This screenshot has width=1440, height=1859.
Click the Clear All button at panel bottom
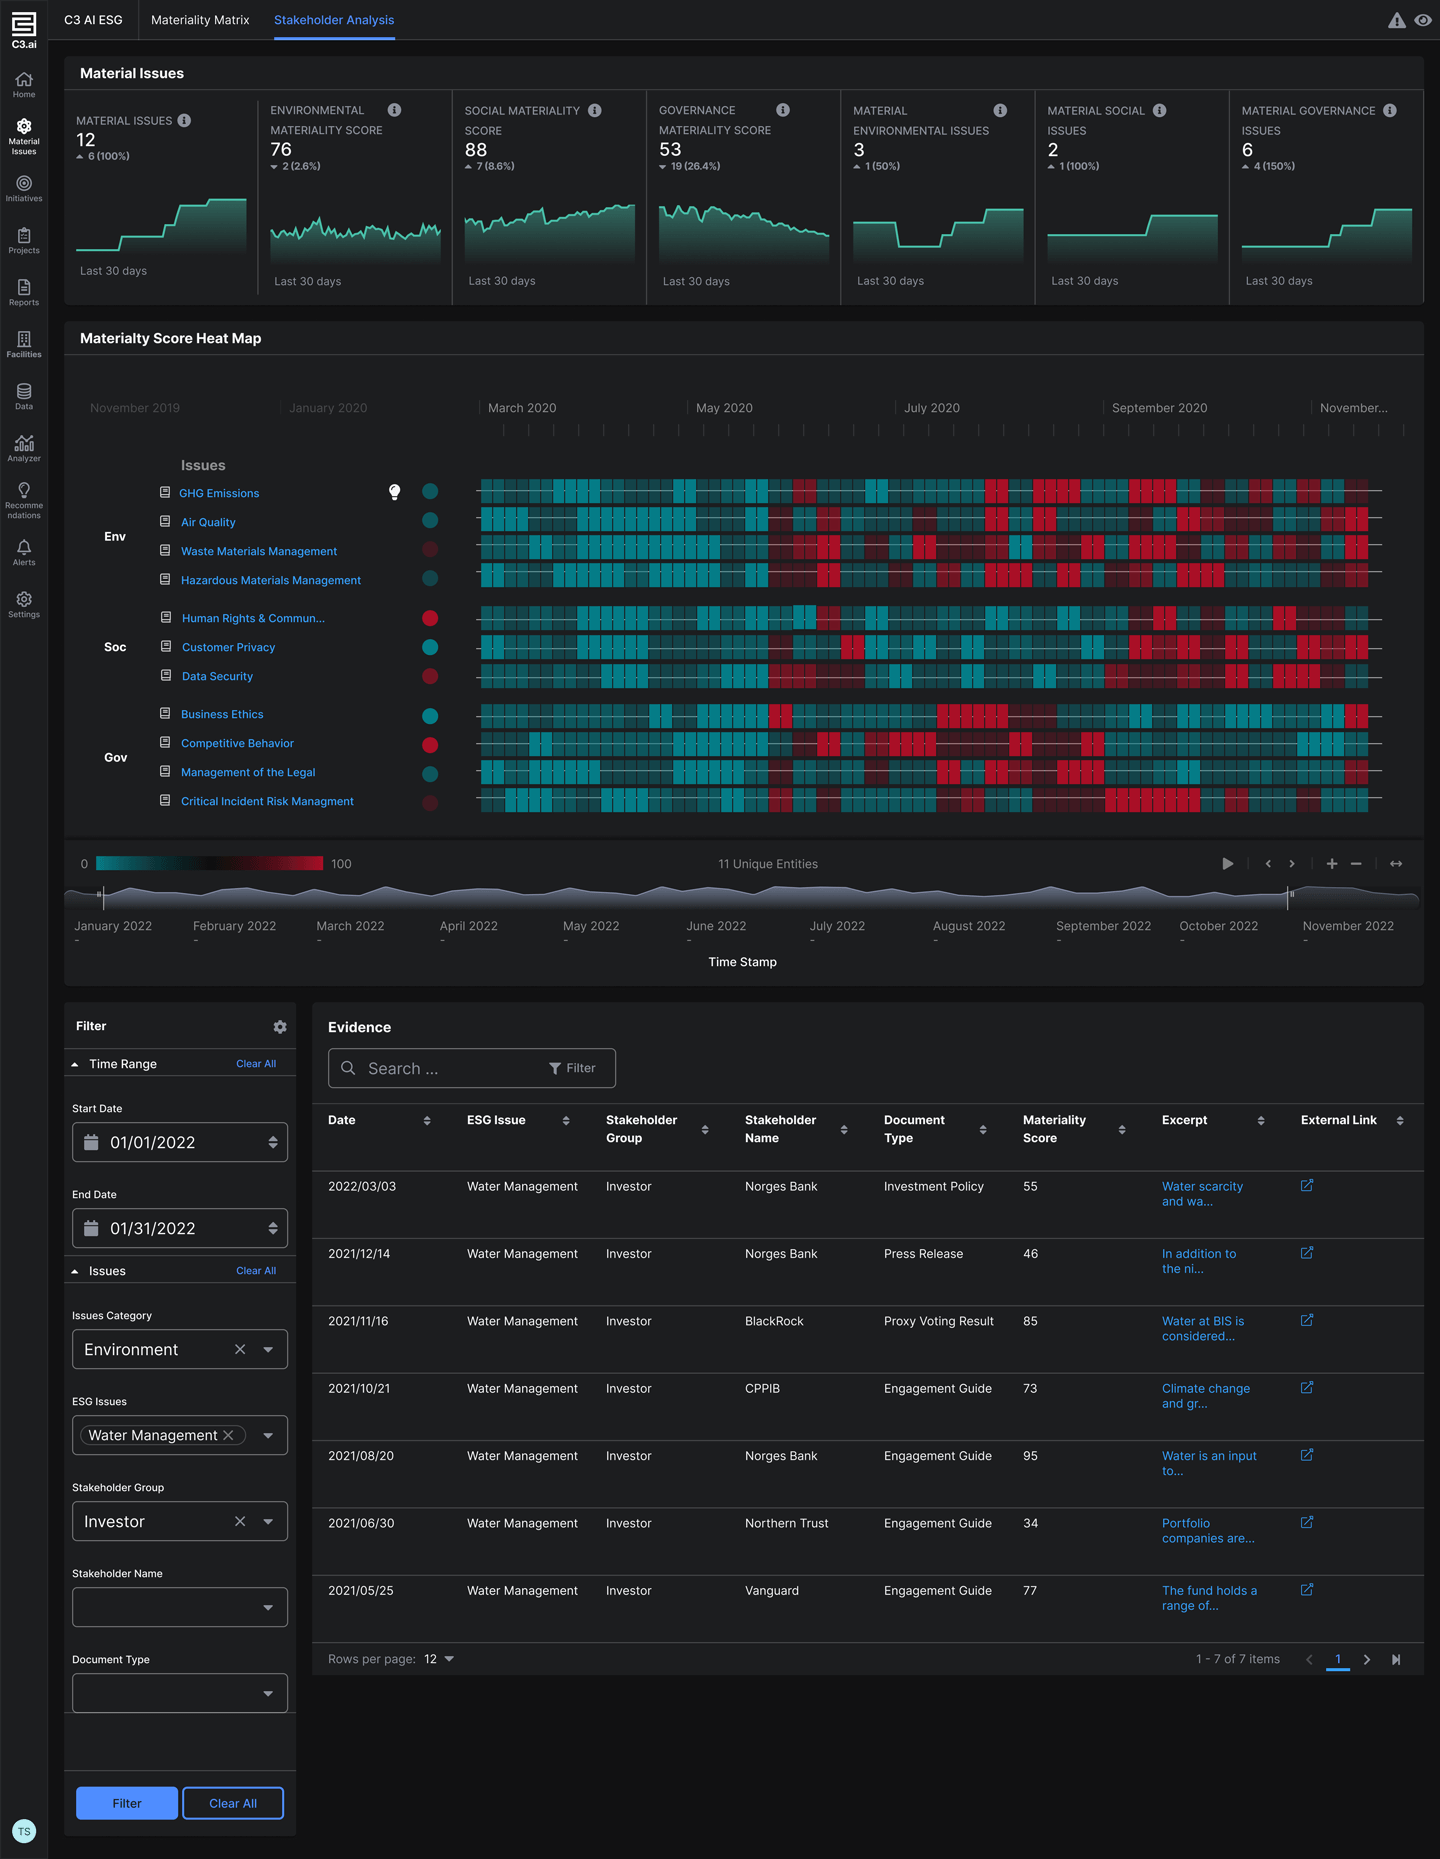pyautogui.click(x=233, y=1803)
